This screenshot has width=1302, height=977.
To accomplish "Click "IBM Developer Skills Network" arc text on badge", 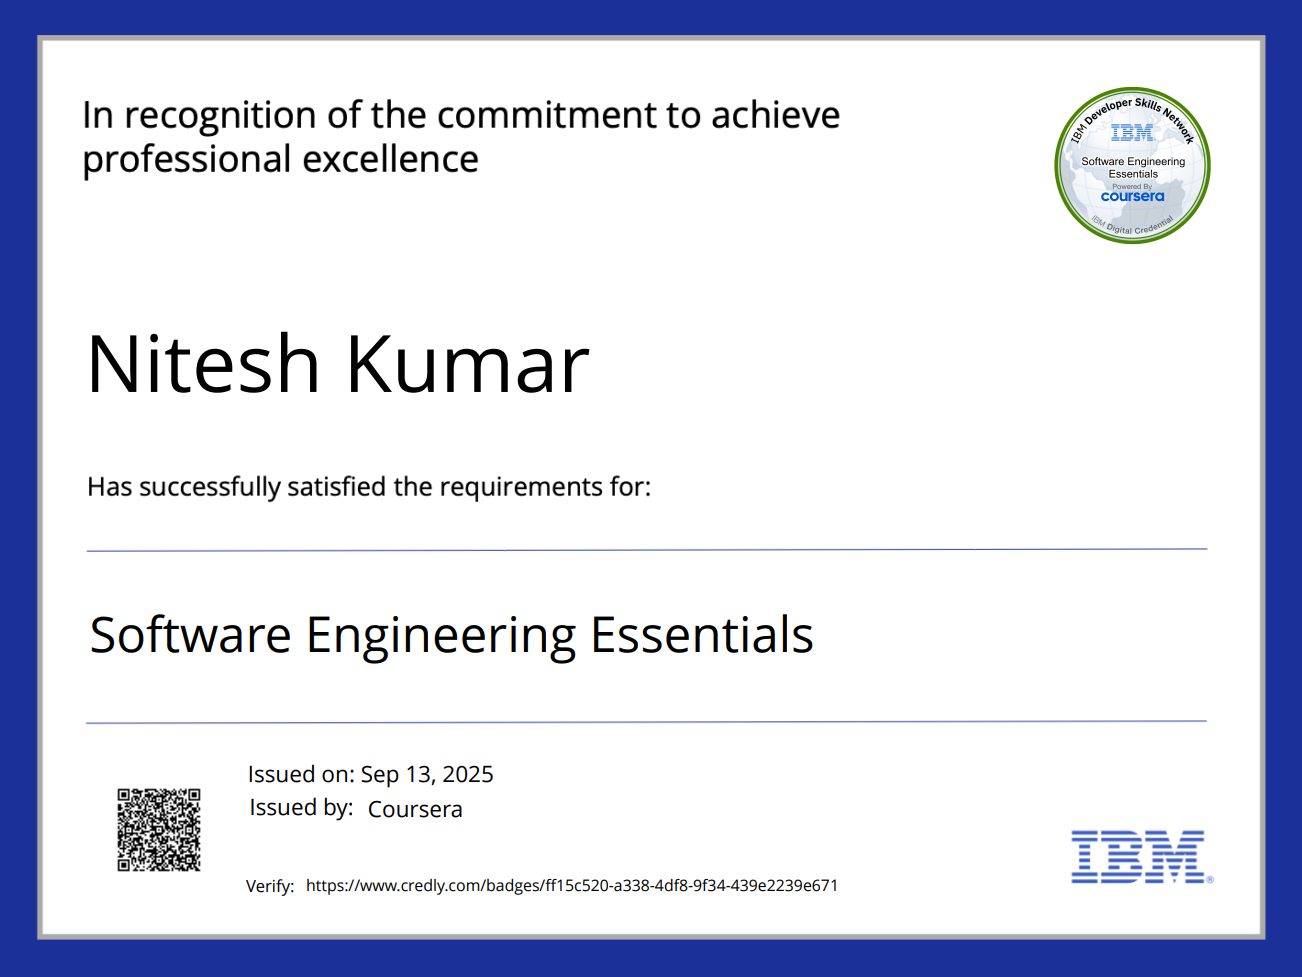I will click(x=1133, y=107).
